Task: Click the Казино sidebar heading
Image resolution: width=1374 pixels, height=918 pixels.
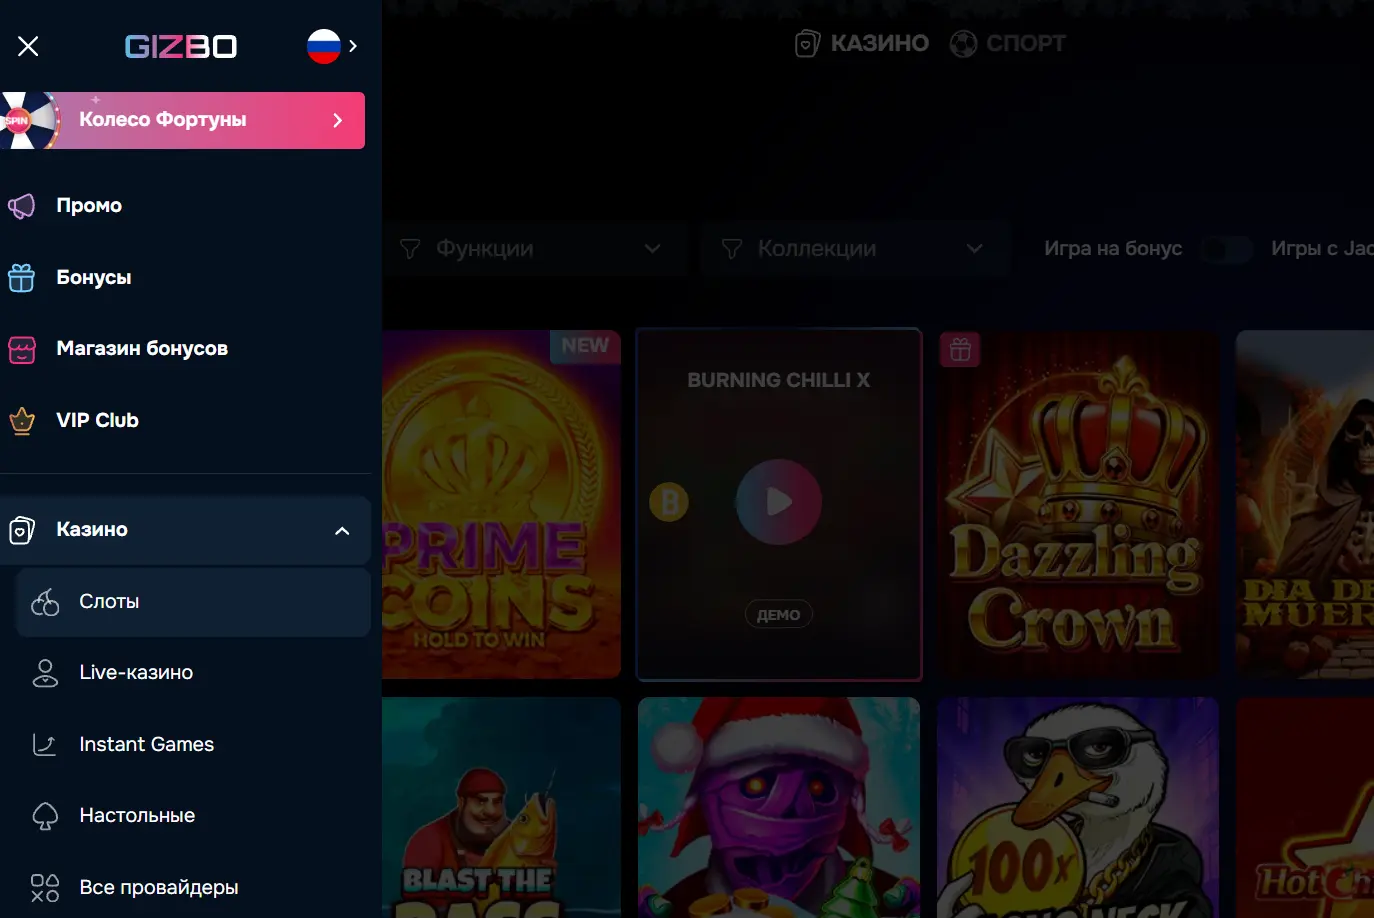Action: pos(92,529)
